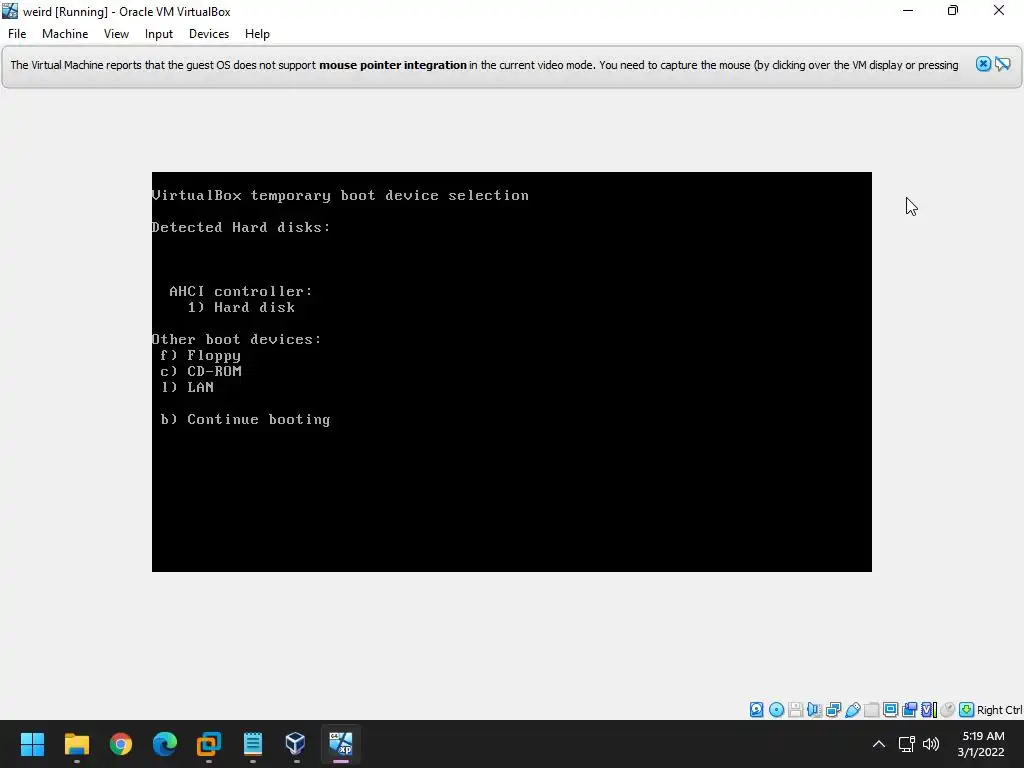The height and width of the screenshot is (768, 1024).
Task: Click 'VirtualBox temporary boot device selection' title text
Action: [x=340, y=195]
